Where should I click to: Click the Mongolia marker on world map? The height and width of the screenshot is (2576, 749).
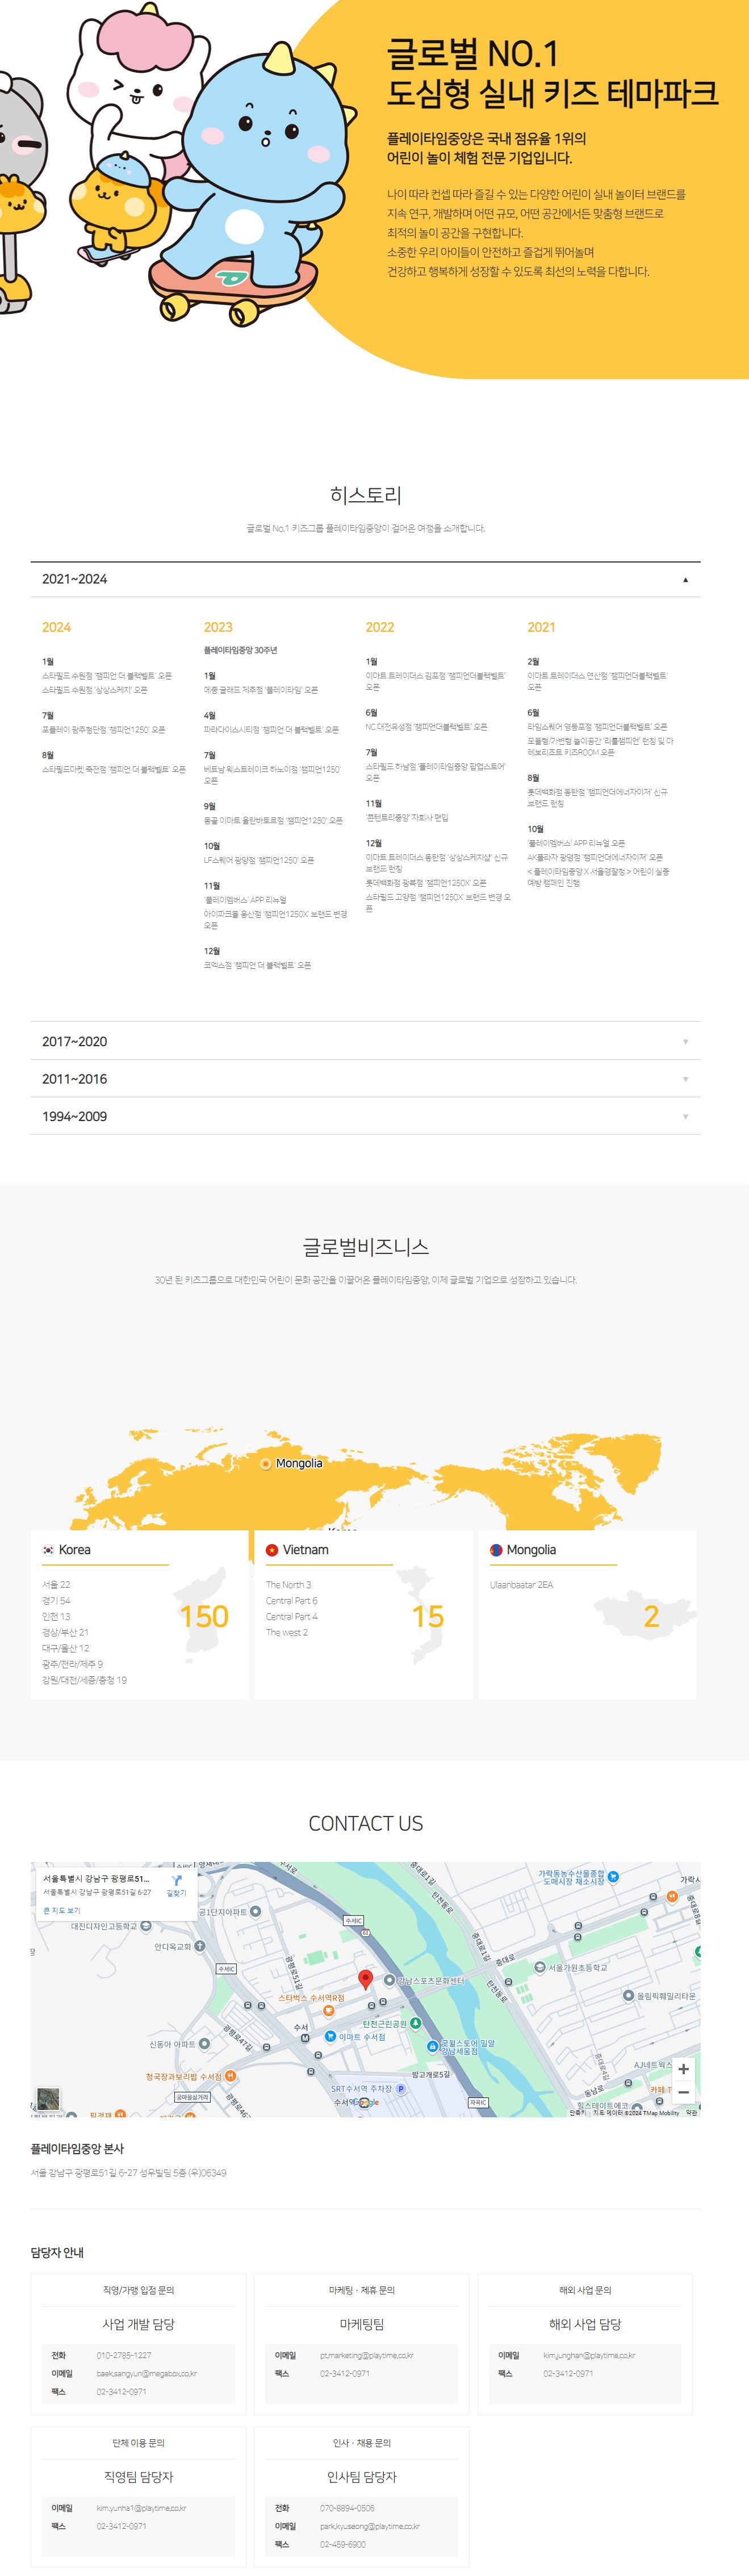coord(265,1463)
